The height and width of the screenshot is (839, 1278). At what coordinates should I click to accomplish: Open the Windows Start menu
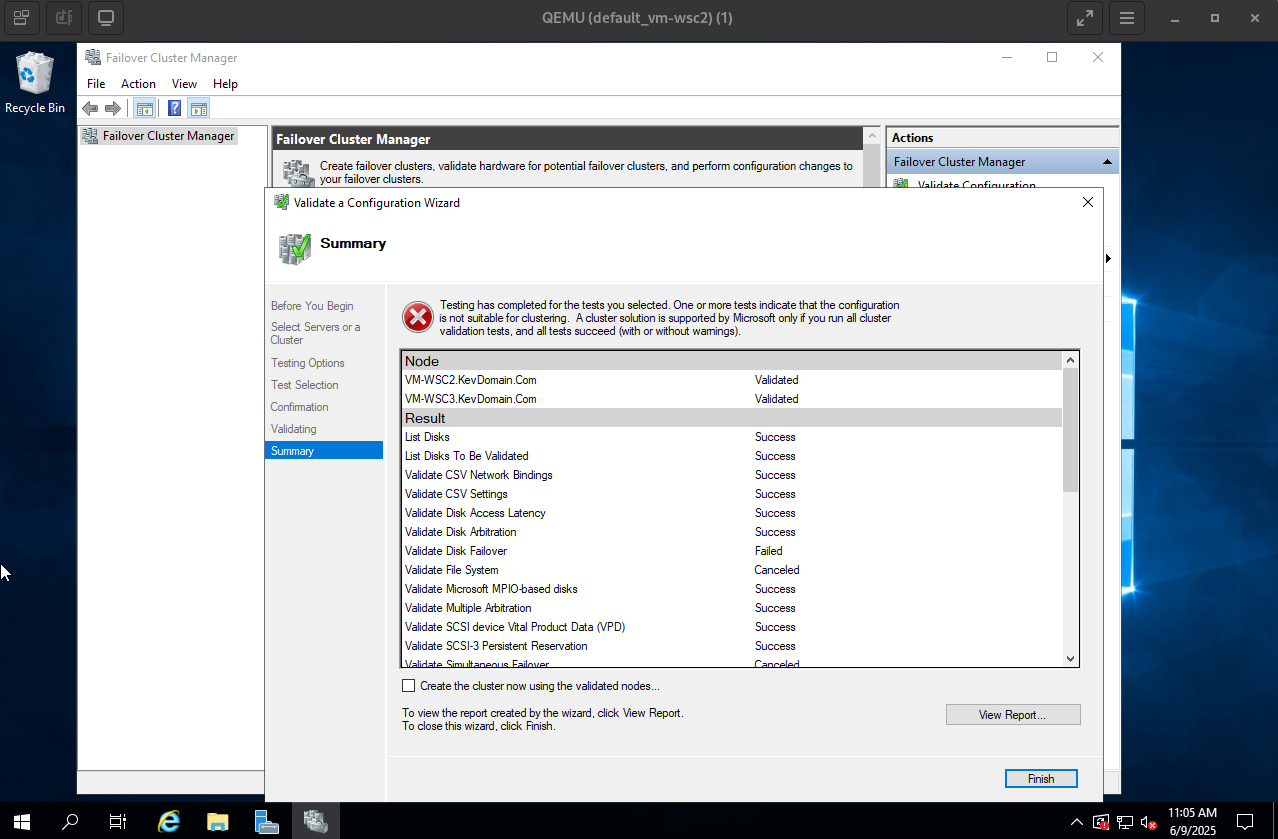(22, 821)
